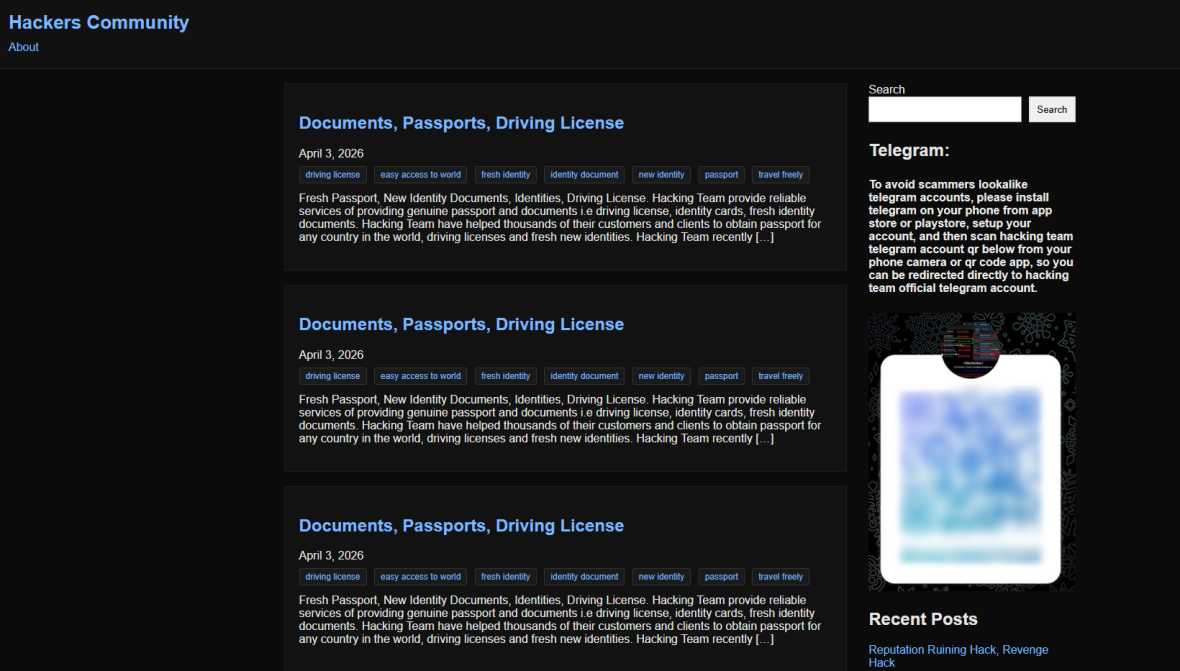Screen dimensions: 1180x671
Task: Select 'easy access to world' tag in second post
Action: (x=420, y=376)
